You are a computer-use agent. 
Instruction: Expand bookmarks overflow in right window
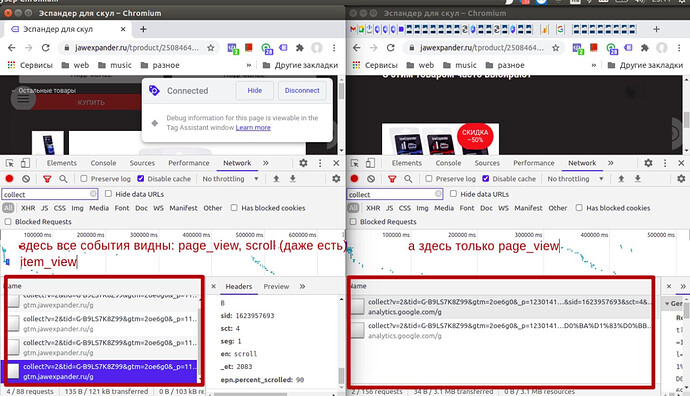coord(594,65)
